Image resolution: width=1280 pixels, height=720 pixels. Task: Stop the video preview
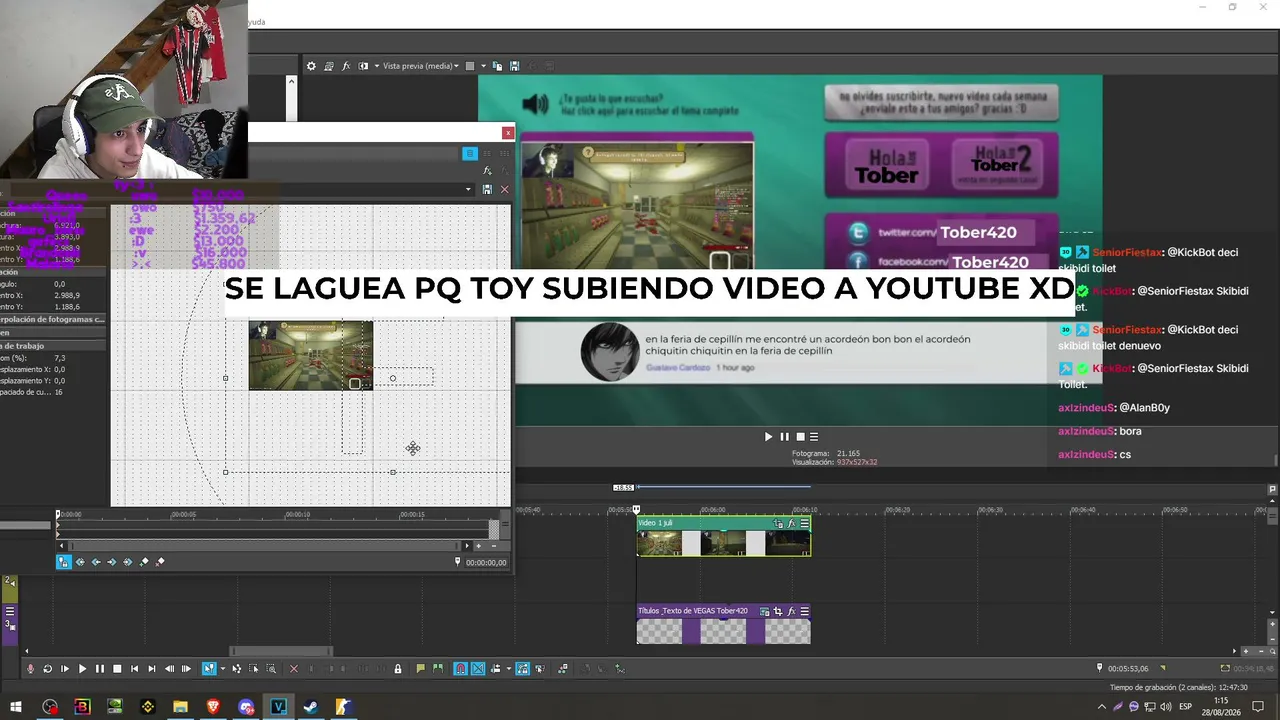(800, 436)
